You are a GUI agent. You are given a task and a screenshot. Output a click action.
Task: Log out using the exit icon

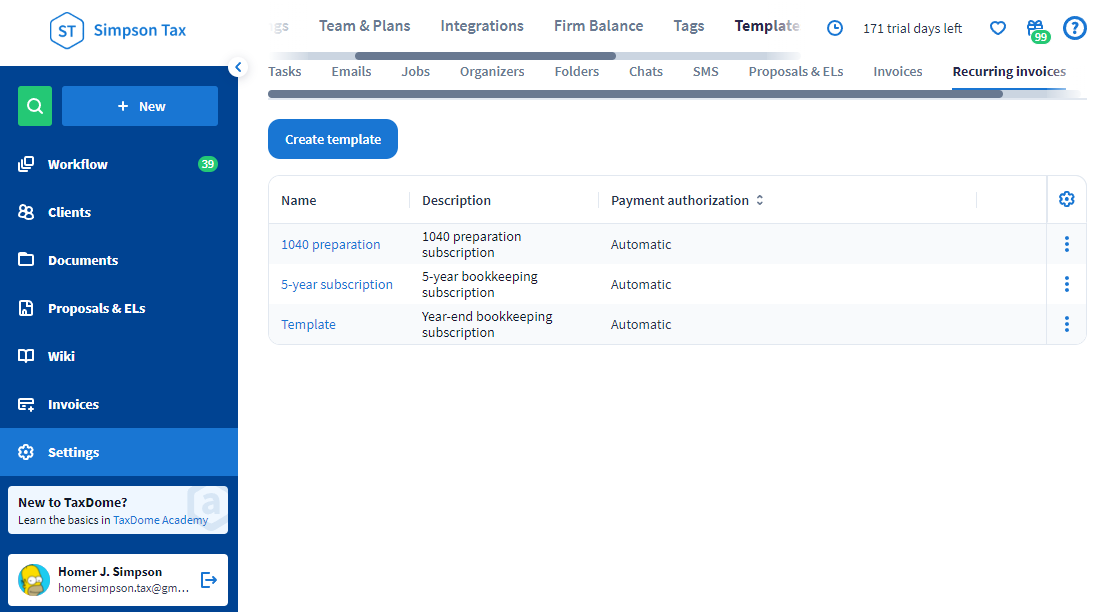pos(208,579)
